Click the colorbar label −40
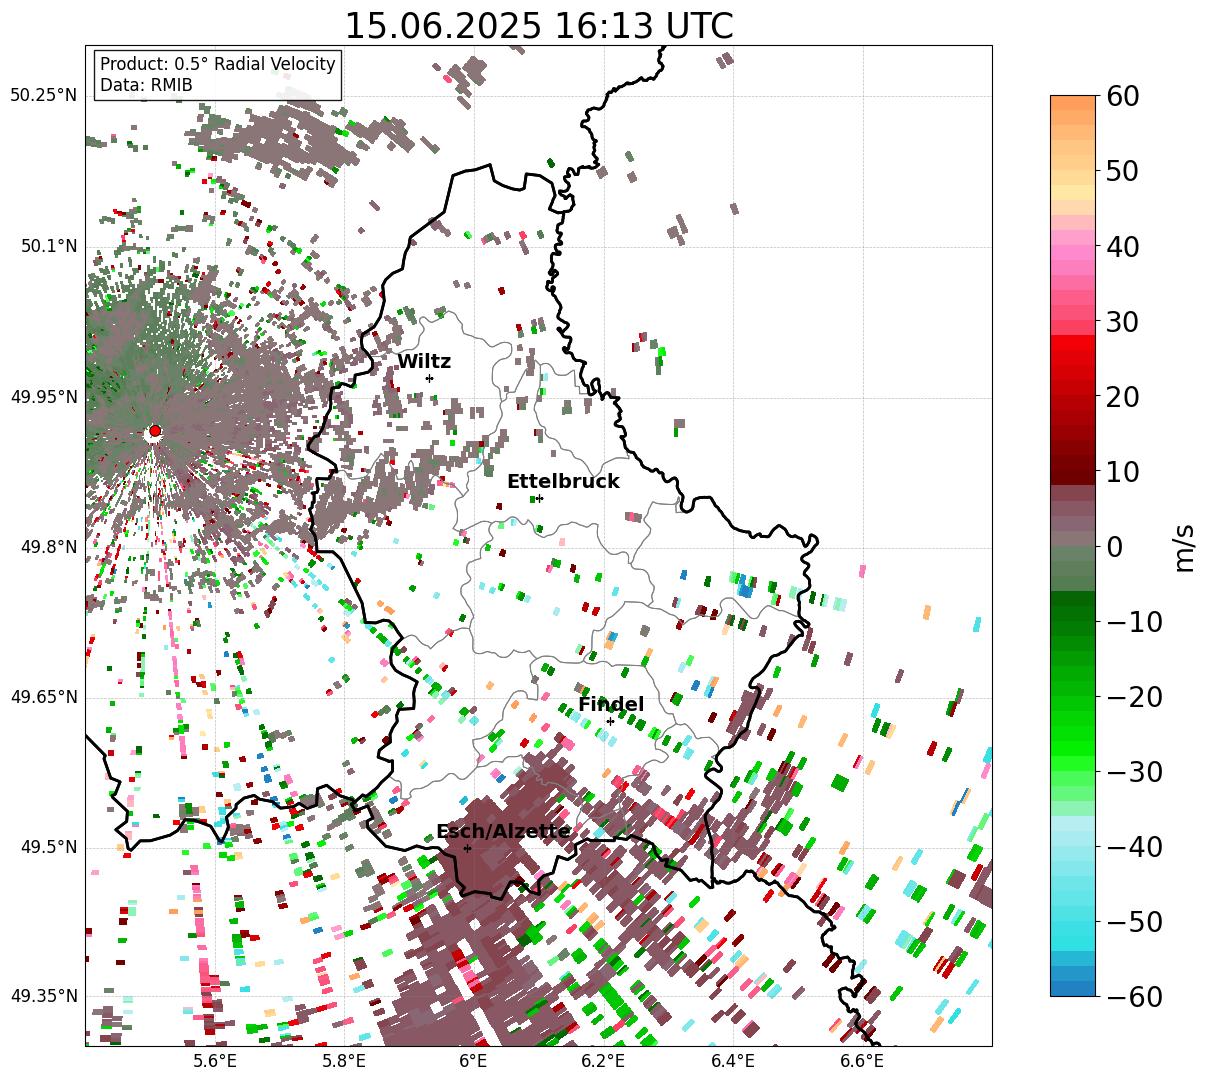 coord(1134,846)
